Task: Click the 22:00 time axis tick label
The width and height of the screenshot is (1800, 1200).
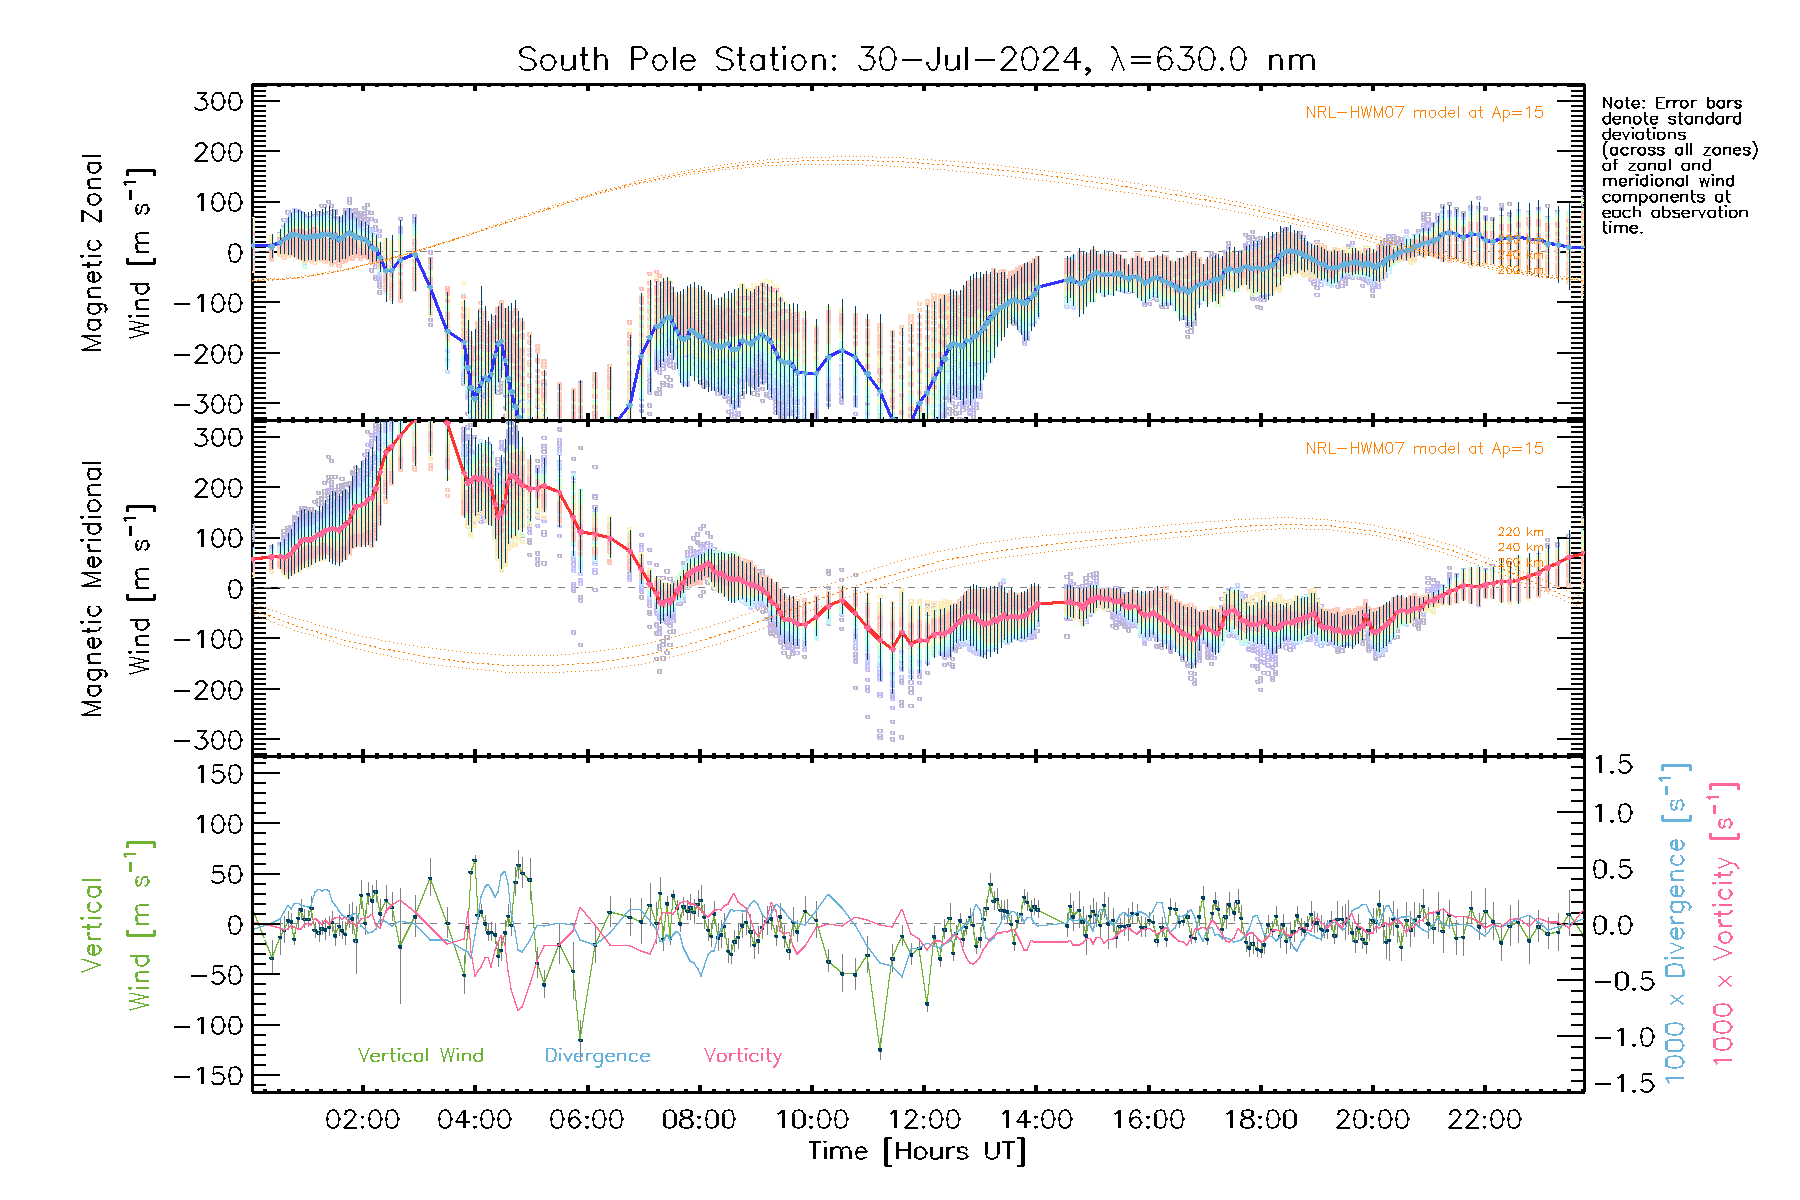Action: click(x=1484, y=1120)
